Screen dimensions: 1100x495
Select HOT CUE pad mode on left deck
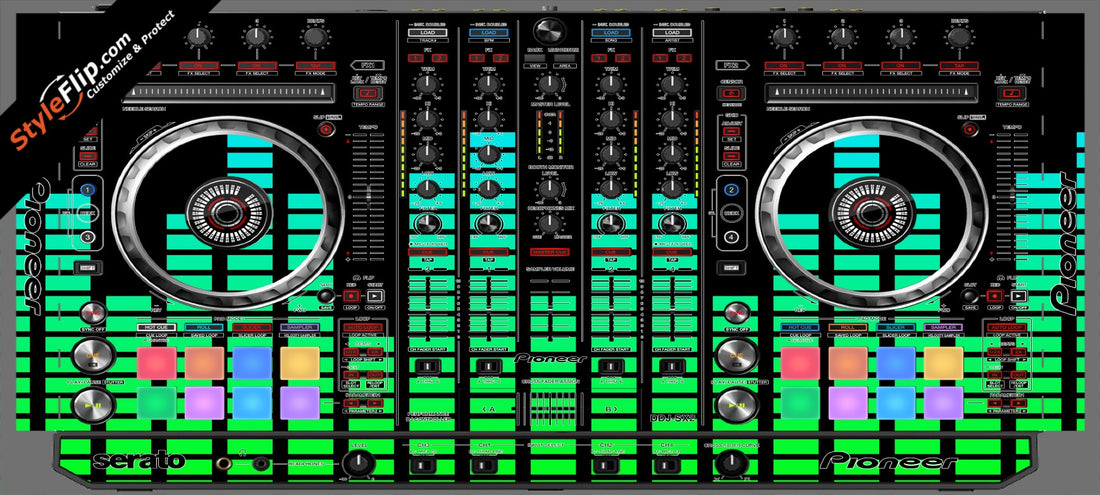point(155,327)
